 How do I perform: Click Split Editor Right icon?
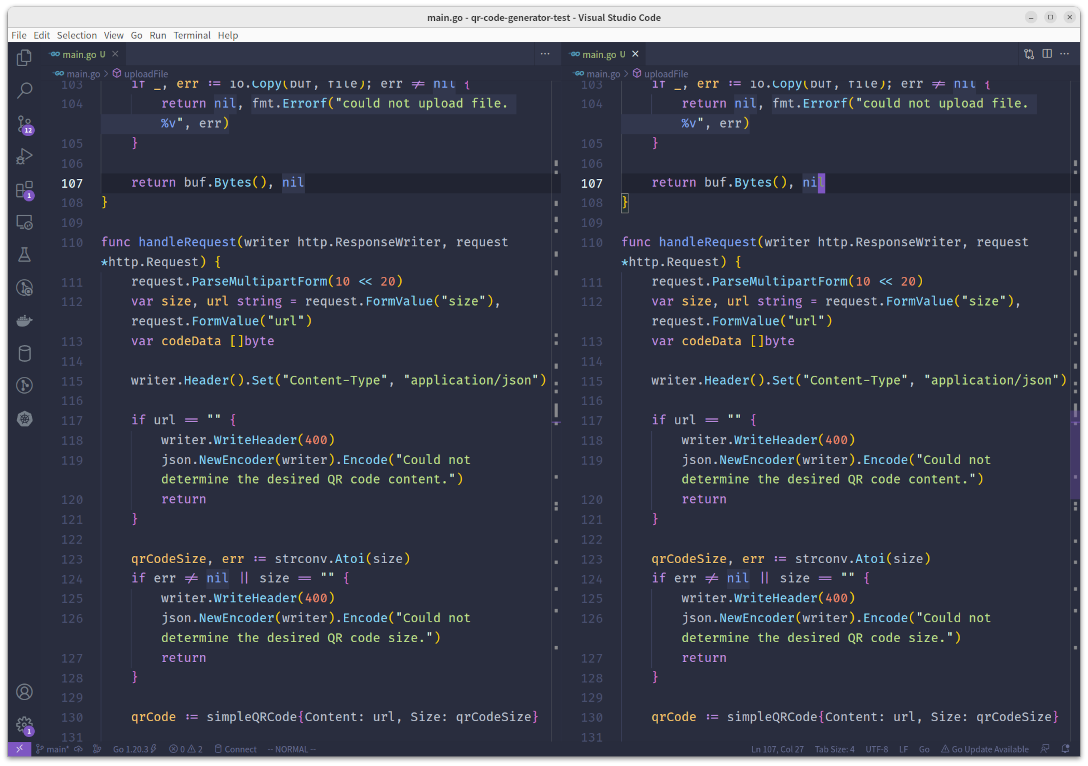pyautogui.click(x=1047, y=54)
